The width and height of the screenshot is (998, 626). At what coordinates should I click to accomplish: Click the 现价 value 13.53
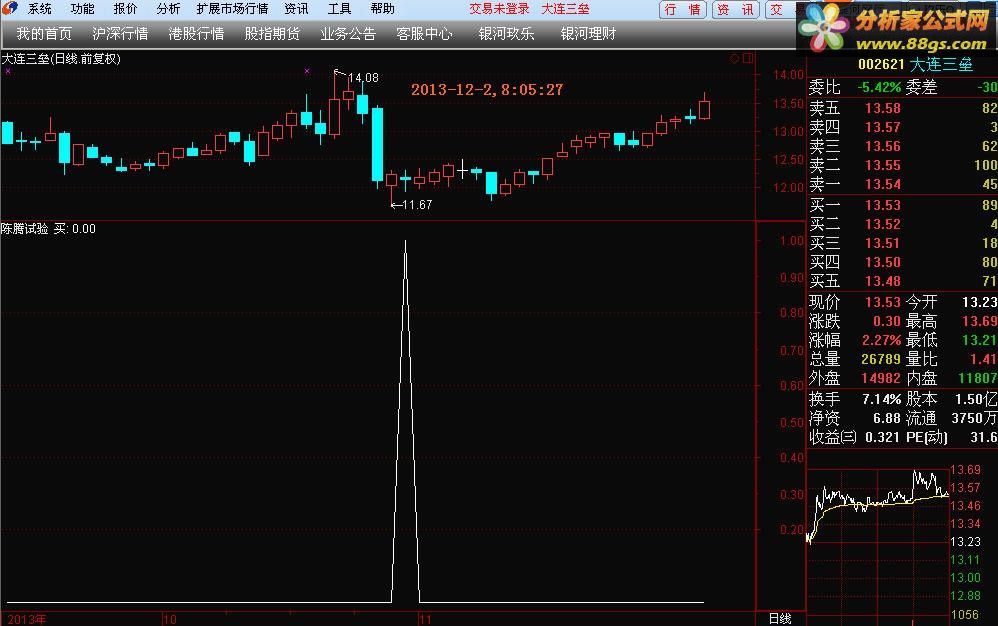(x=882, y=302)
